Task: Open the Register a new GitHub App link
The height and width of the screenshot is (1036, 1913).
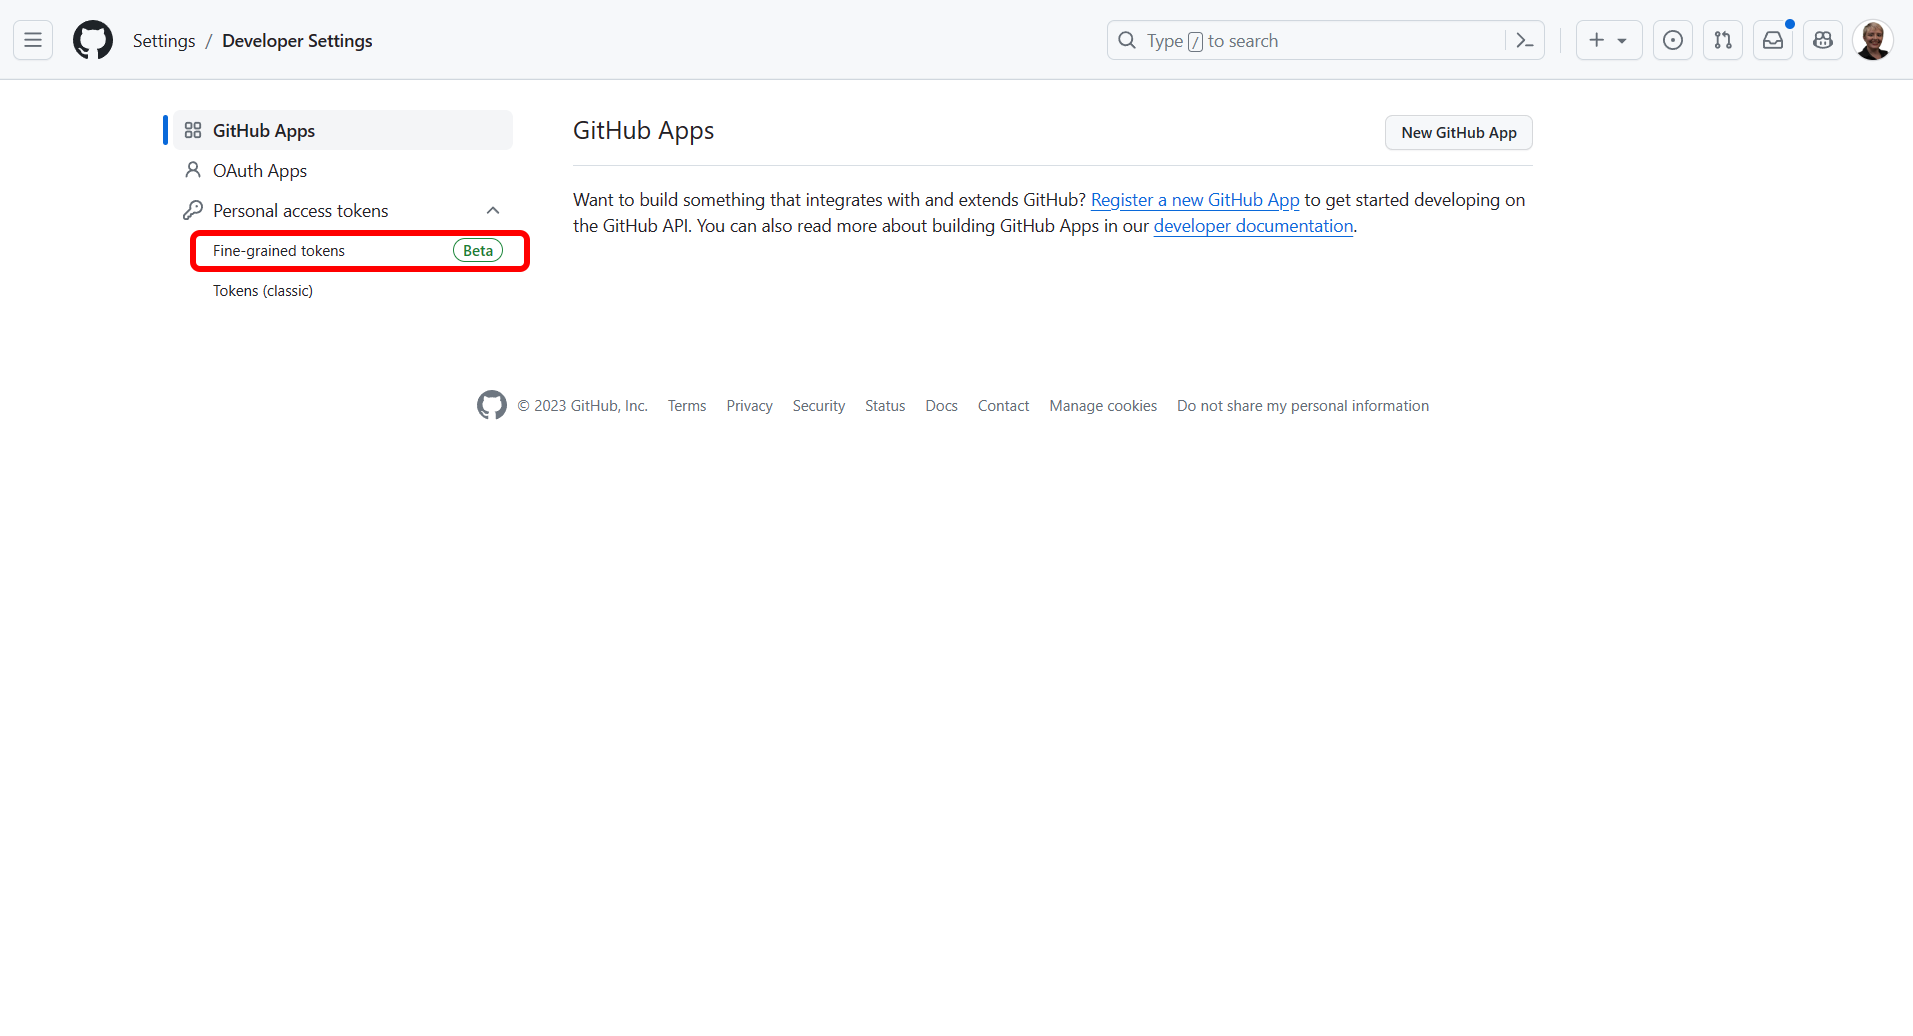Action: tap(1194, 199)
